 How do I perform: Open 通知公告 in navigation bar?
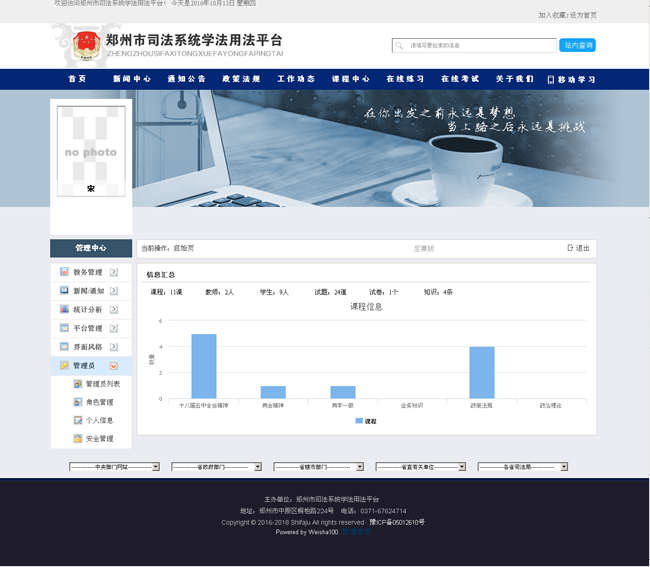(x=187, y=79)
